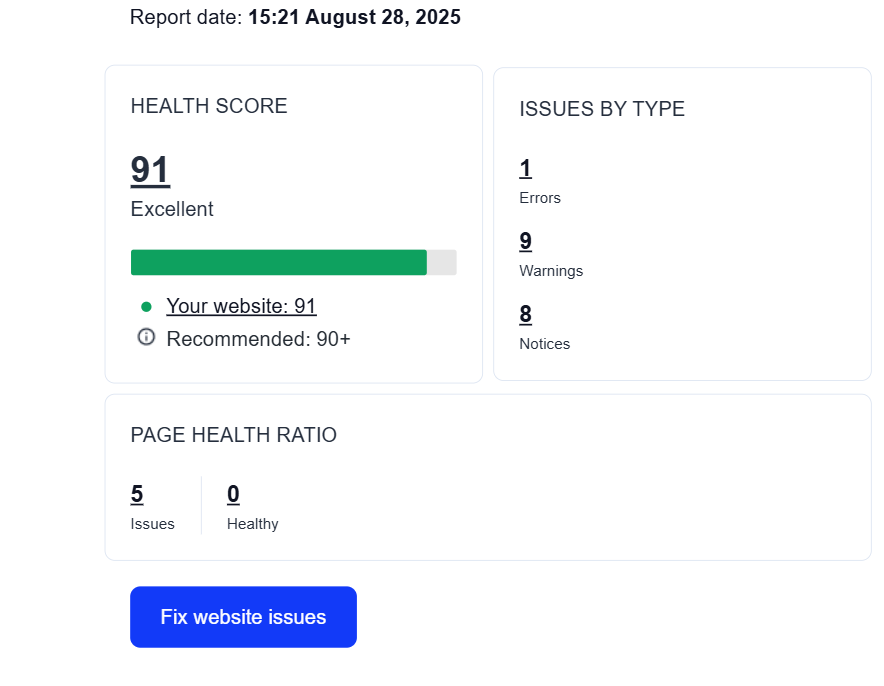The width and height of the screenshot is (884, 686).
Task: Click the green dot before Your website
Action: [146, 307]
